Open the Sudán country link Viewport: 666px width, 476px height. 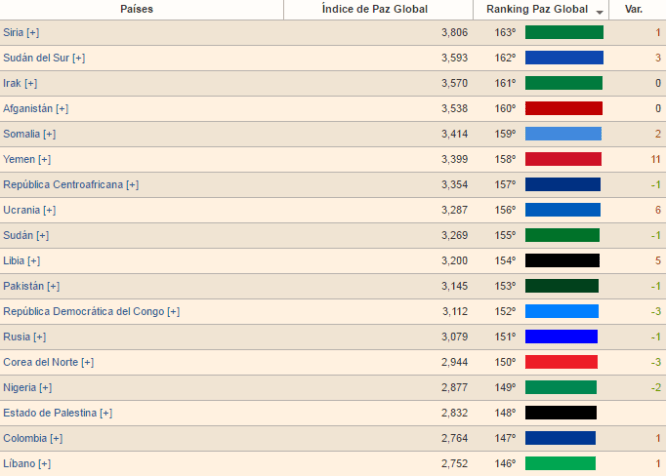(x=18, y=235)
